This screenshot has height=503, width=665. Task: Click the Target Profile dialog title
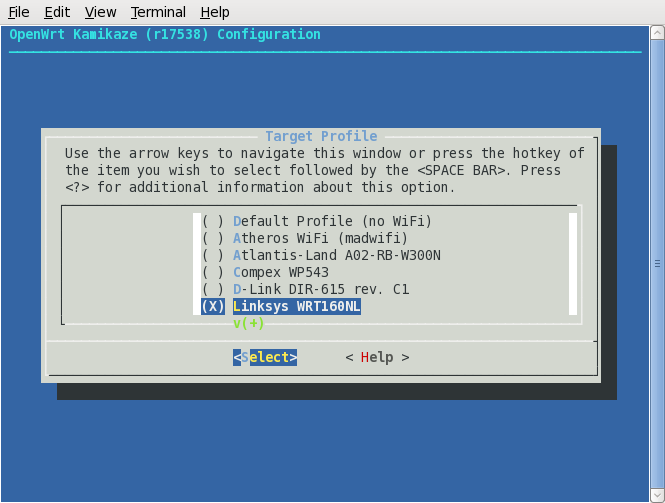coord(321,136)
